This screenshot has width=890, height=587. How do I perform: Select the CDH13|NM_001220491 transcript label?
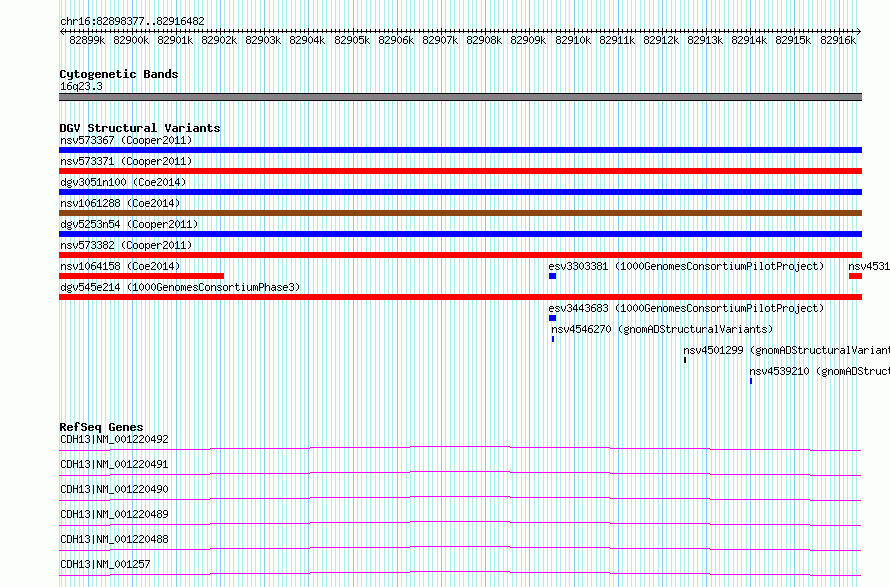click(x=114, y=464)
